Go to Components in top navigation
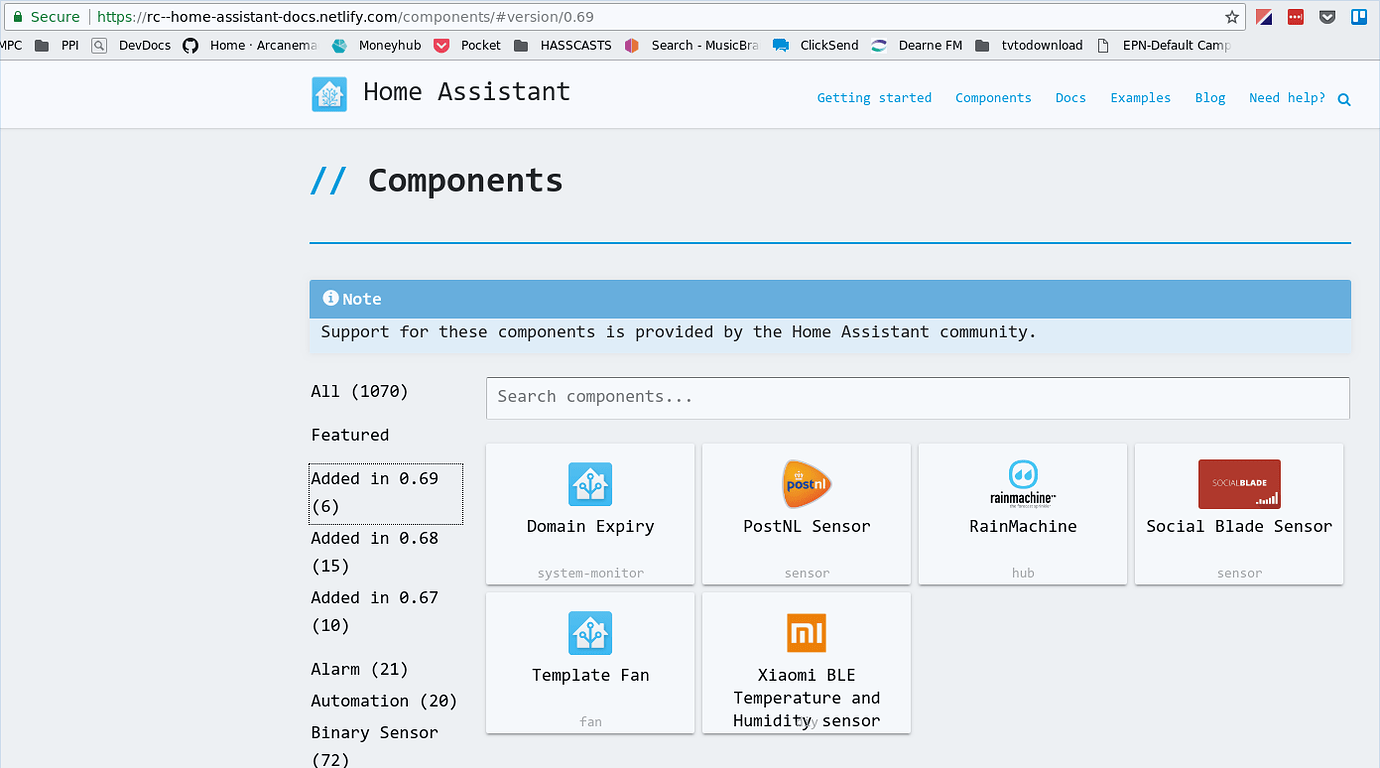 coord(993,98)
